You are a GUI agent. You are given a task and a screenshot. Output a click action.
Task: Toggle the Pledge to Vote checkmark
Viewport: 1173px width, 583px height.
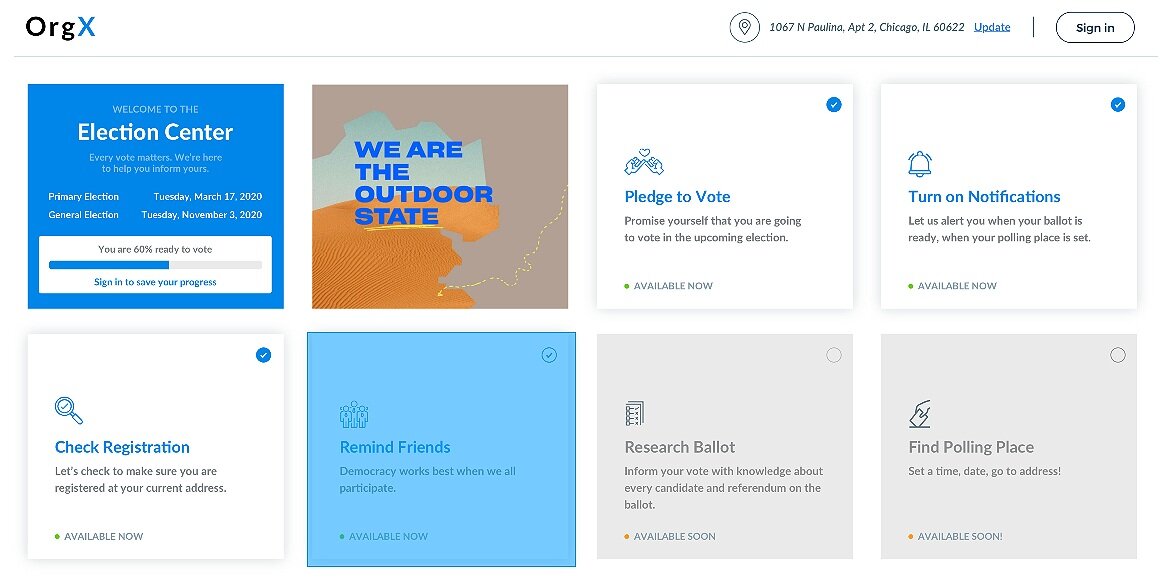coord(833,105)
